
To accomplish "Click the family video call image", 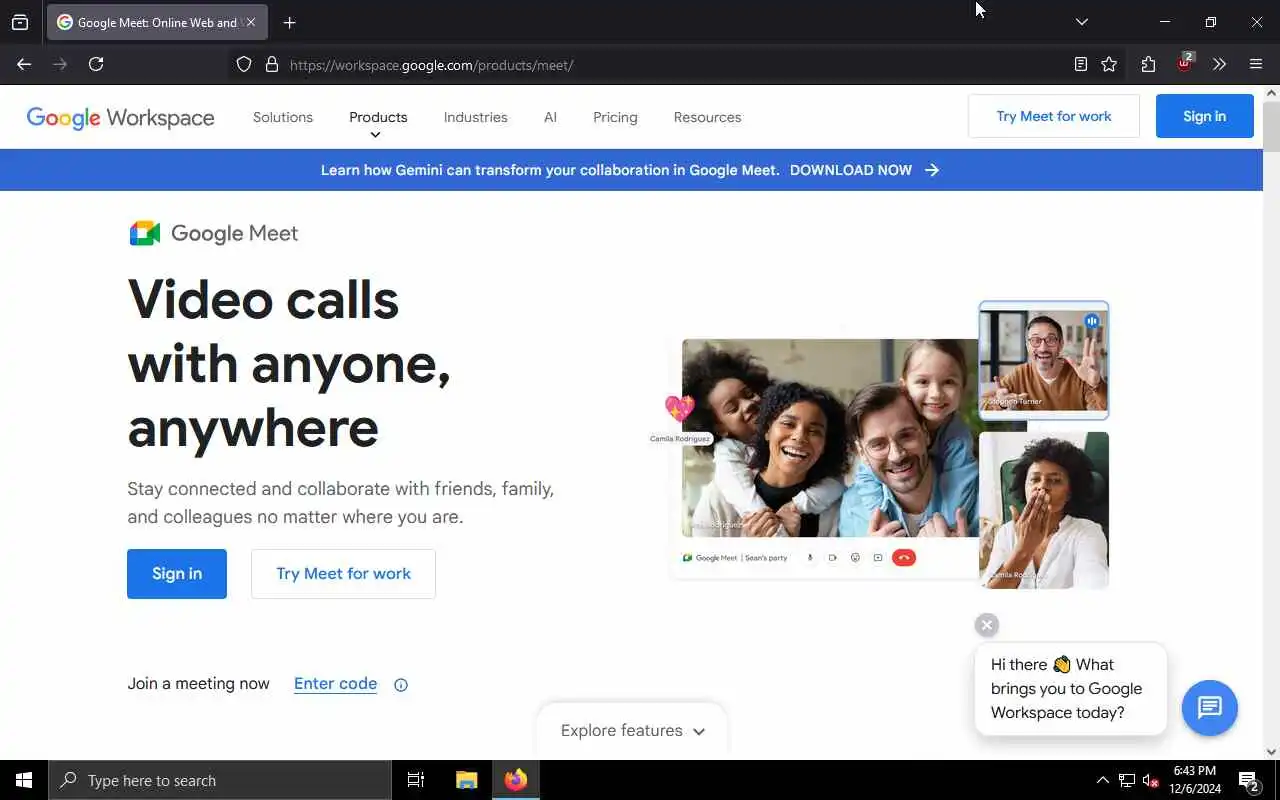I will pos(830,438).
